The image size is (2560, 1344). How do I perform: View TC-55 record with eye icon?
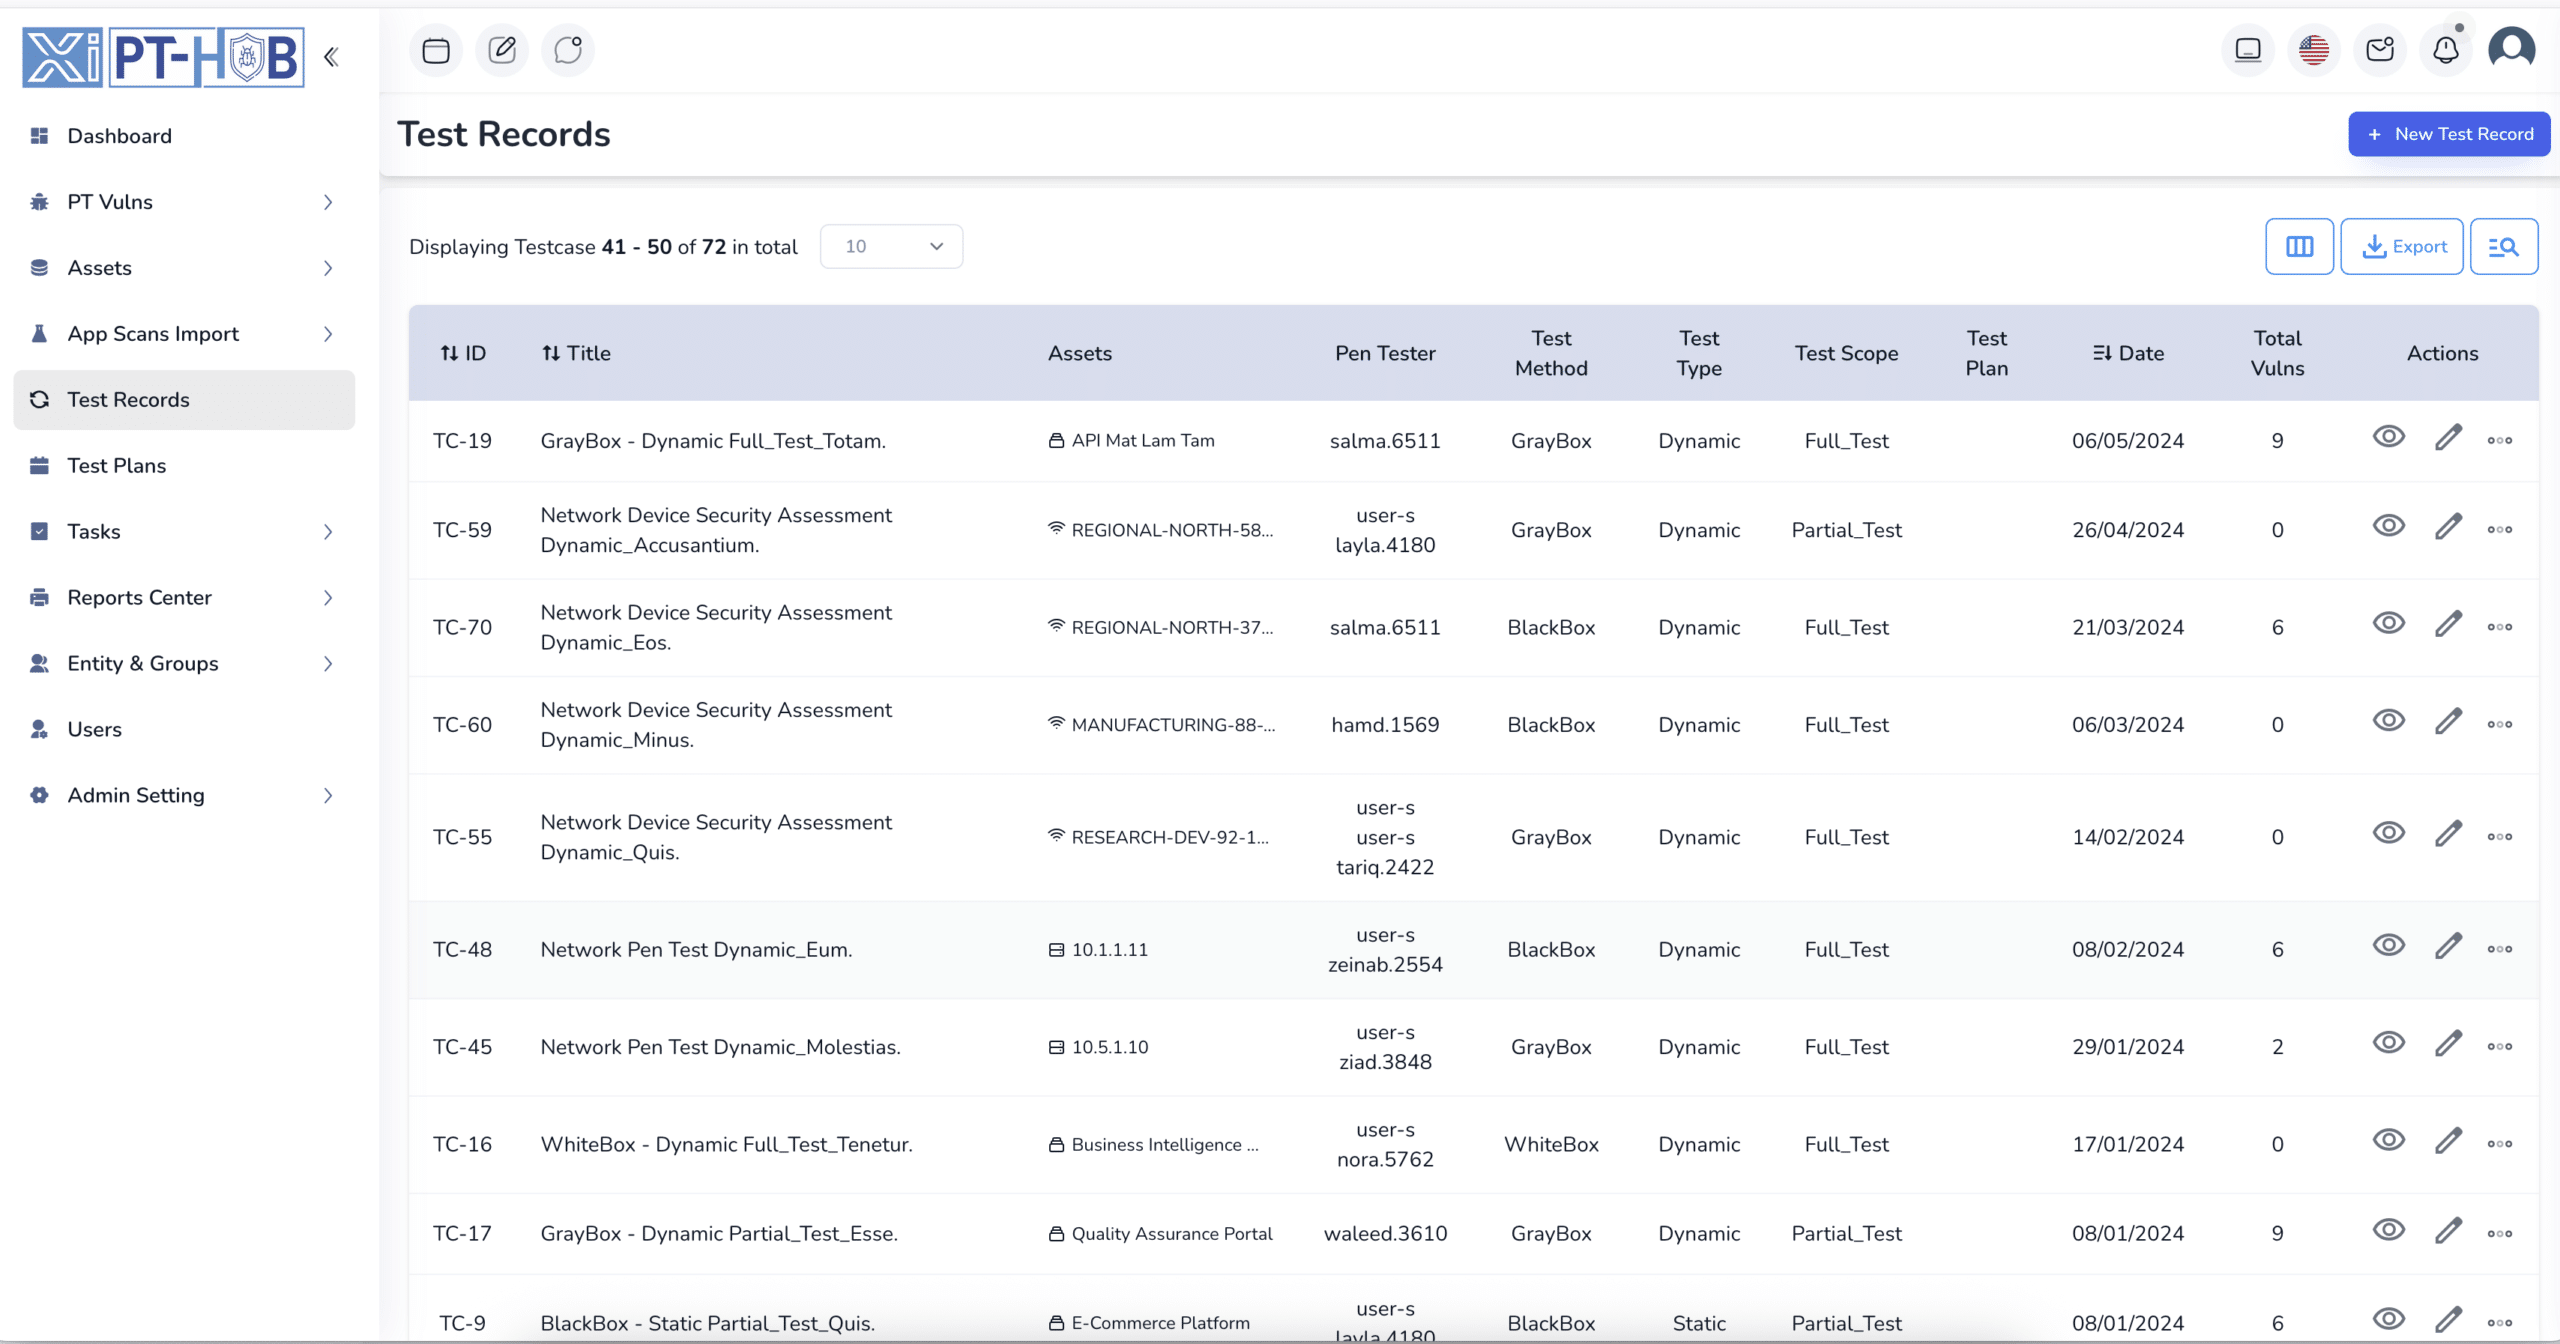(2389, 833)
